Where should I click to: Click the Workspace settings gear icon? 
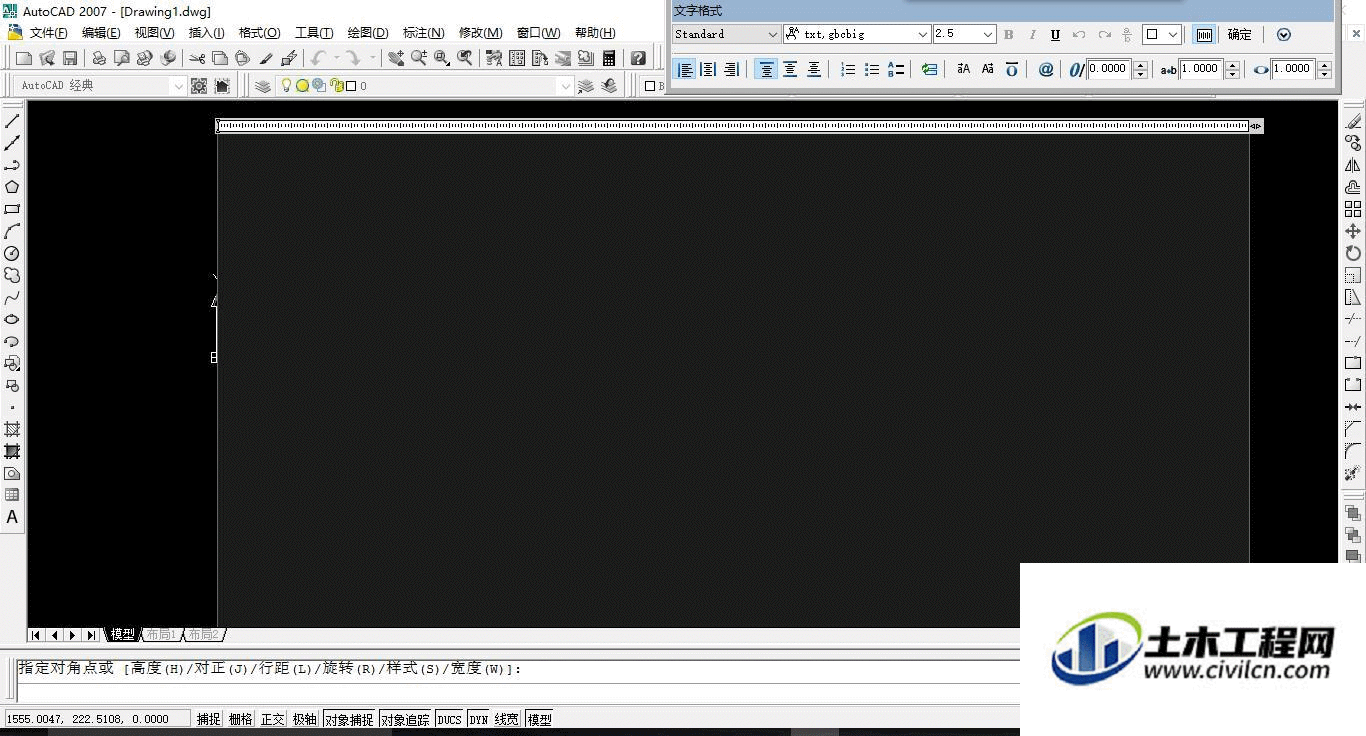pyautogui.click(x=199, y=86)
